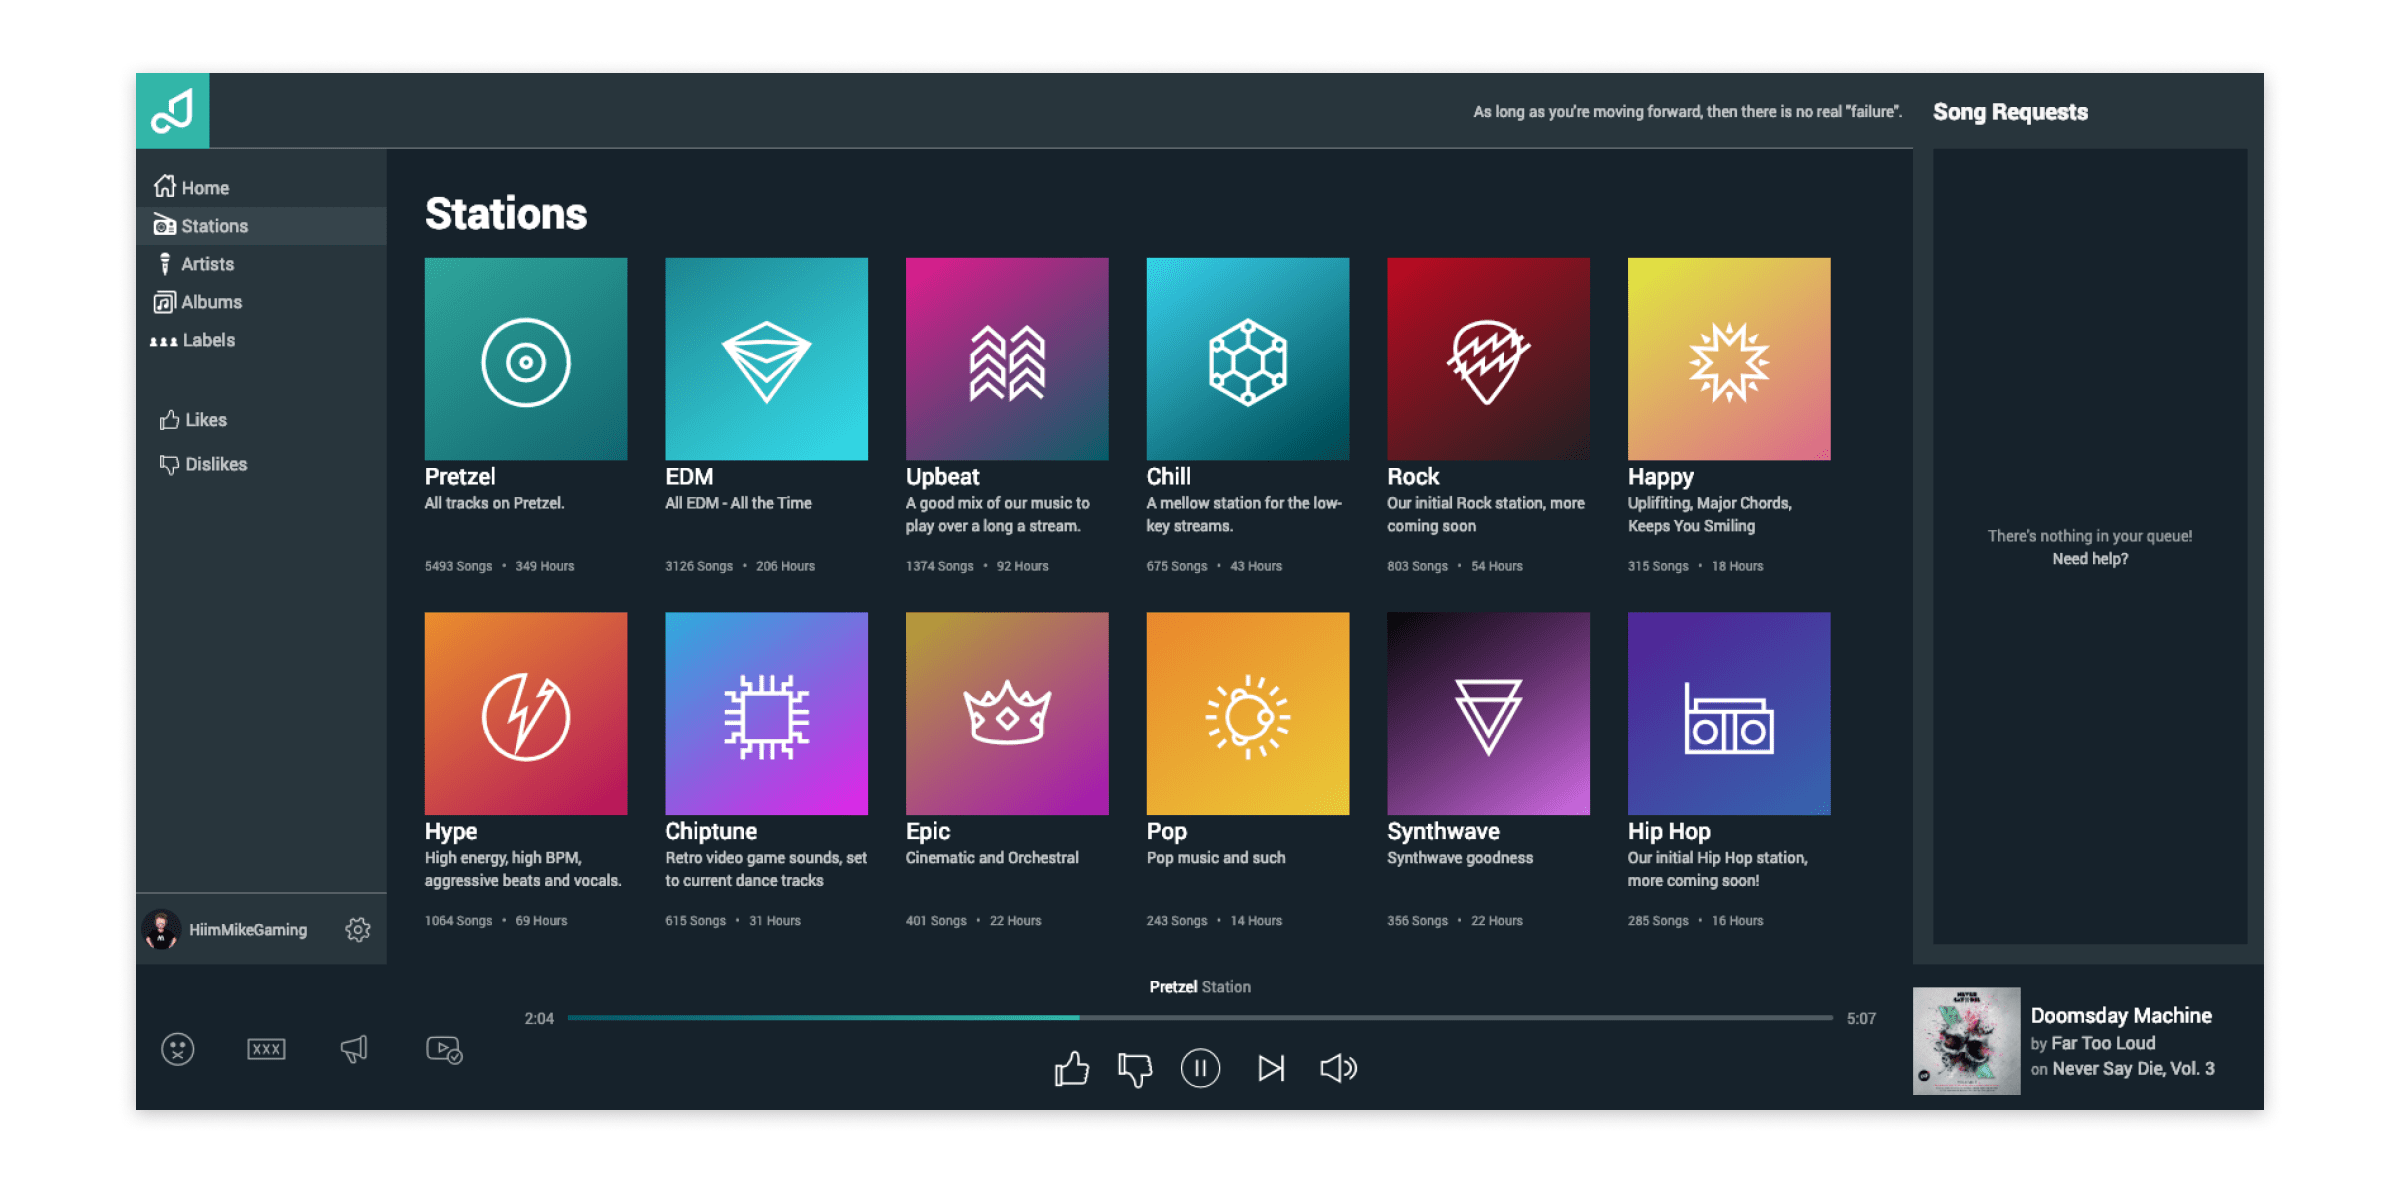This screenshot has width=2400, height=1180.
Task: Open the Chill station
Action: pyautogui.click(x=1247, y=360)
